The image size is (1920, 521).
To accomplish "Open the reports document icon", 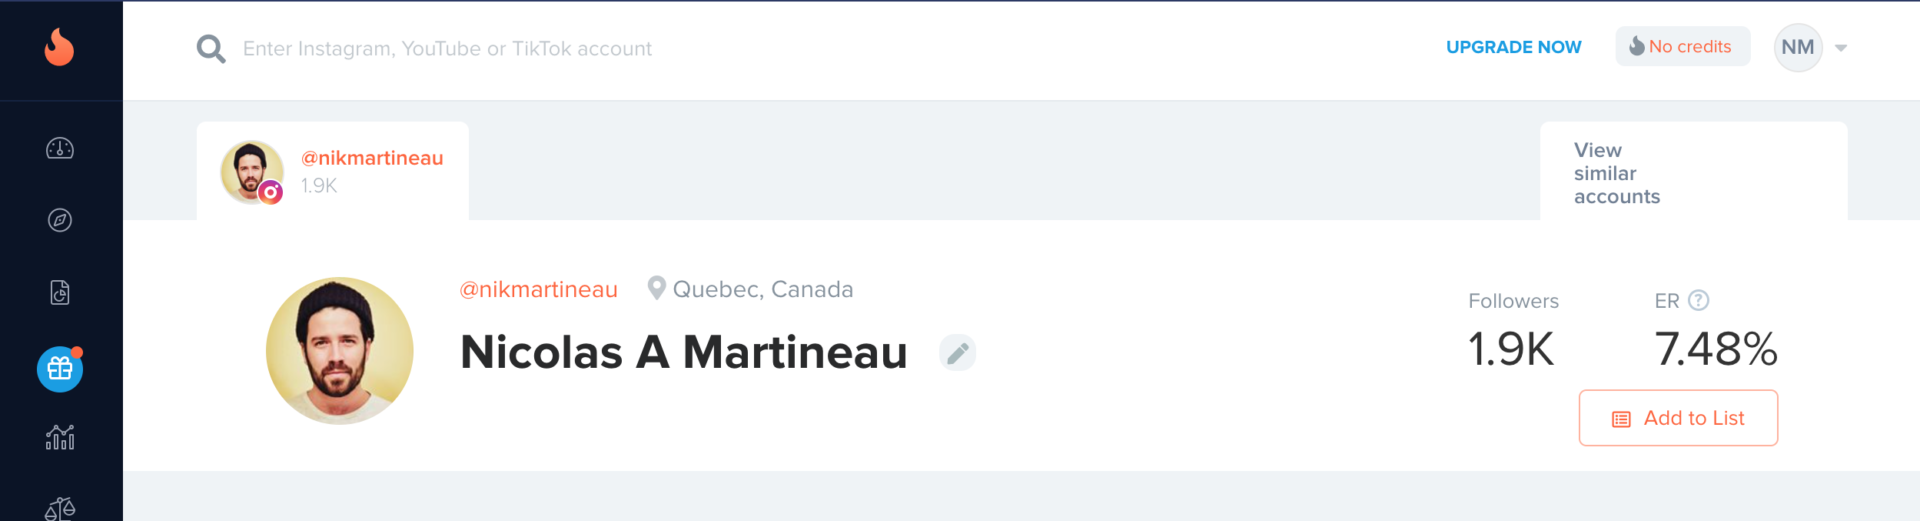I will coord(60,293).
